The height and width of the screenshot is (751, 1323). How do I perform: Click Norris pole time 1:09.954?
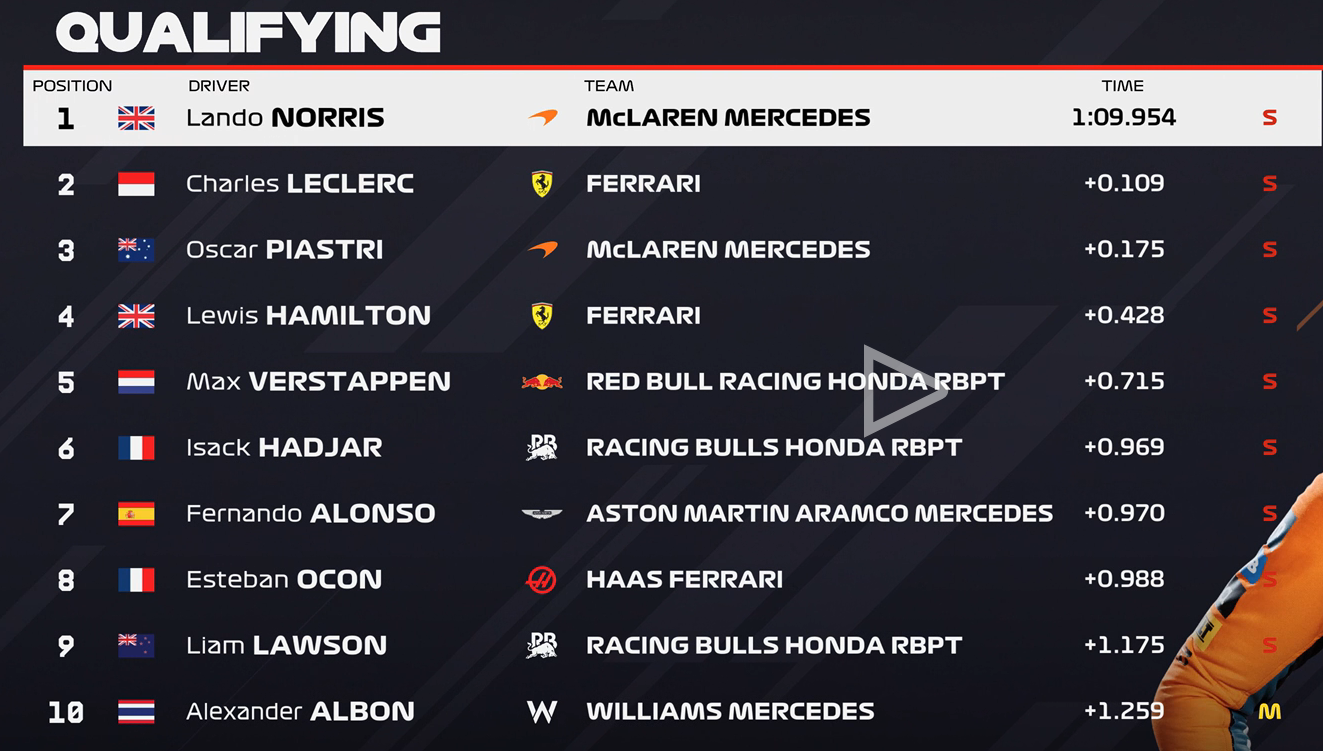[1123, 118]
